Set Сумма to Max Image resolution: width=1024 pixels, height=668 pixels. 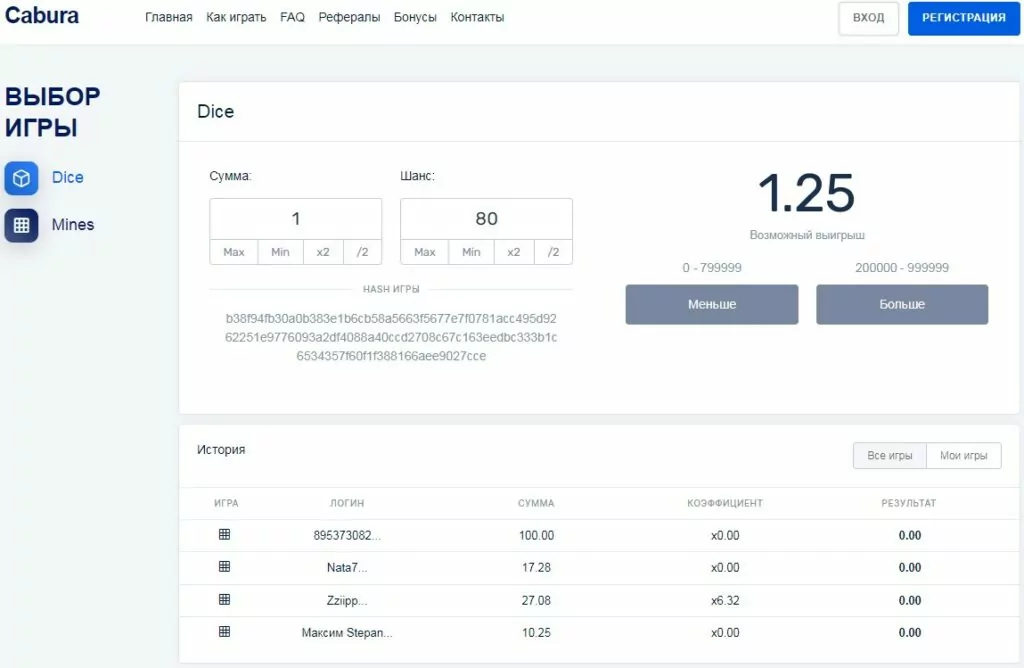tap(234, 252)
